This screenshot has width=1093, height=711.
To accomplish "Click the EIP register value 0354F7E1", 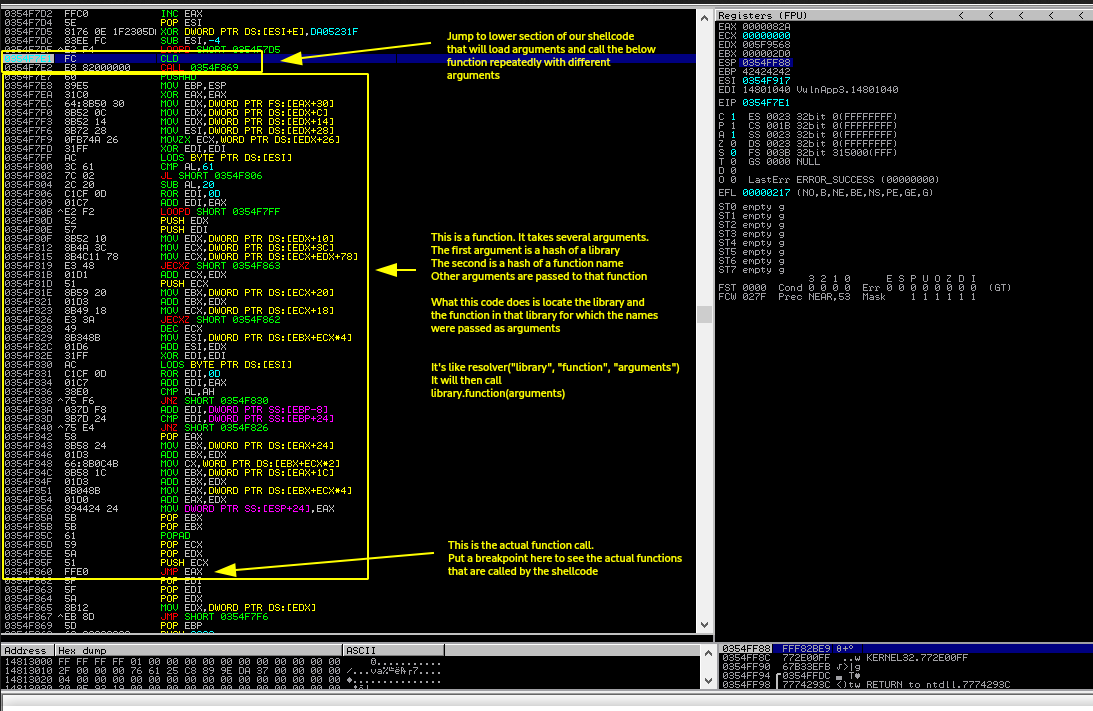I will pyautogui.click(x=766, y=103).
